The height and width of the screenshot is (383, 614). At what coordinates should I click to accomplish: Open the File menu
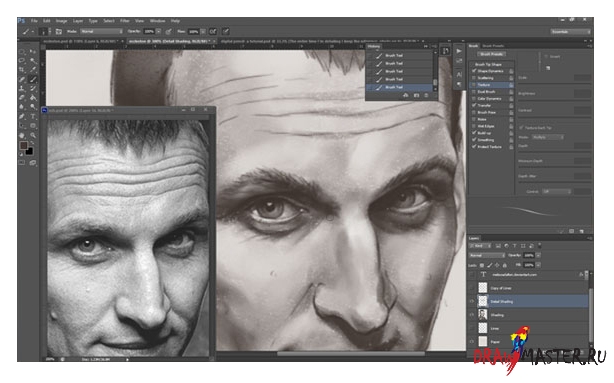[34, 21]
